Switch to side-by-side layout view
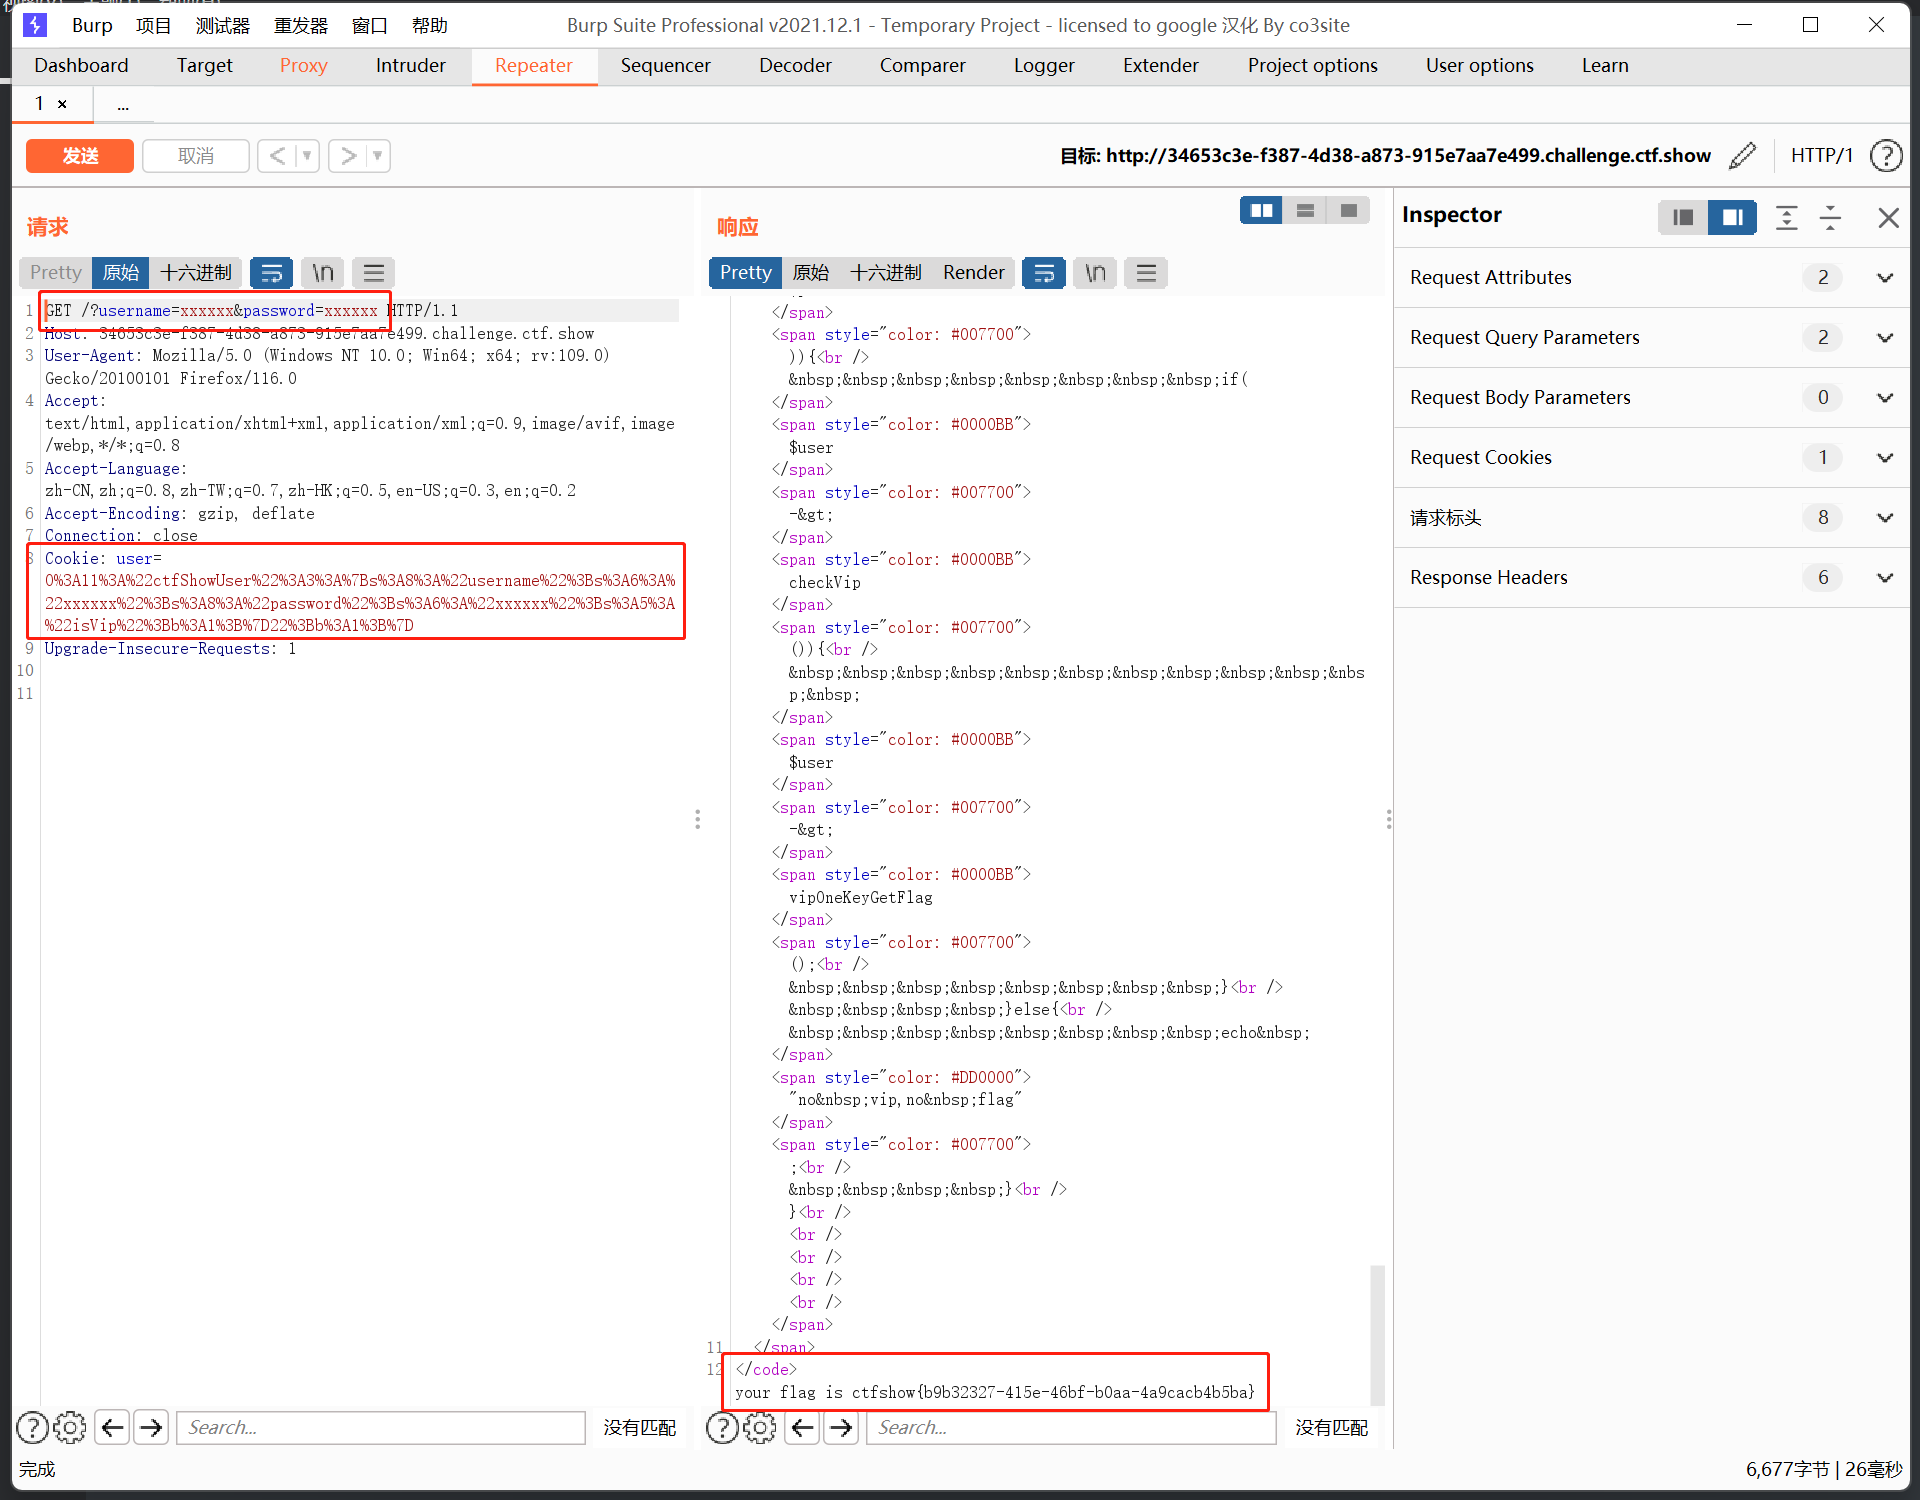This screenshot has width=1920, height=1500. pos(1261,210)
